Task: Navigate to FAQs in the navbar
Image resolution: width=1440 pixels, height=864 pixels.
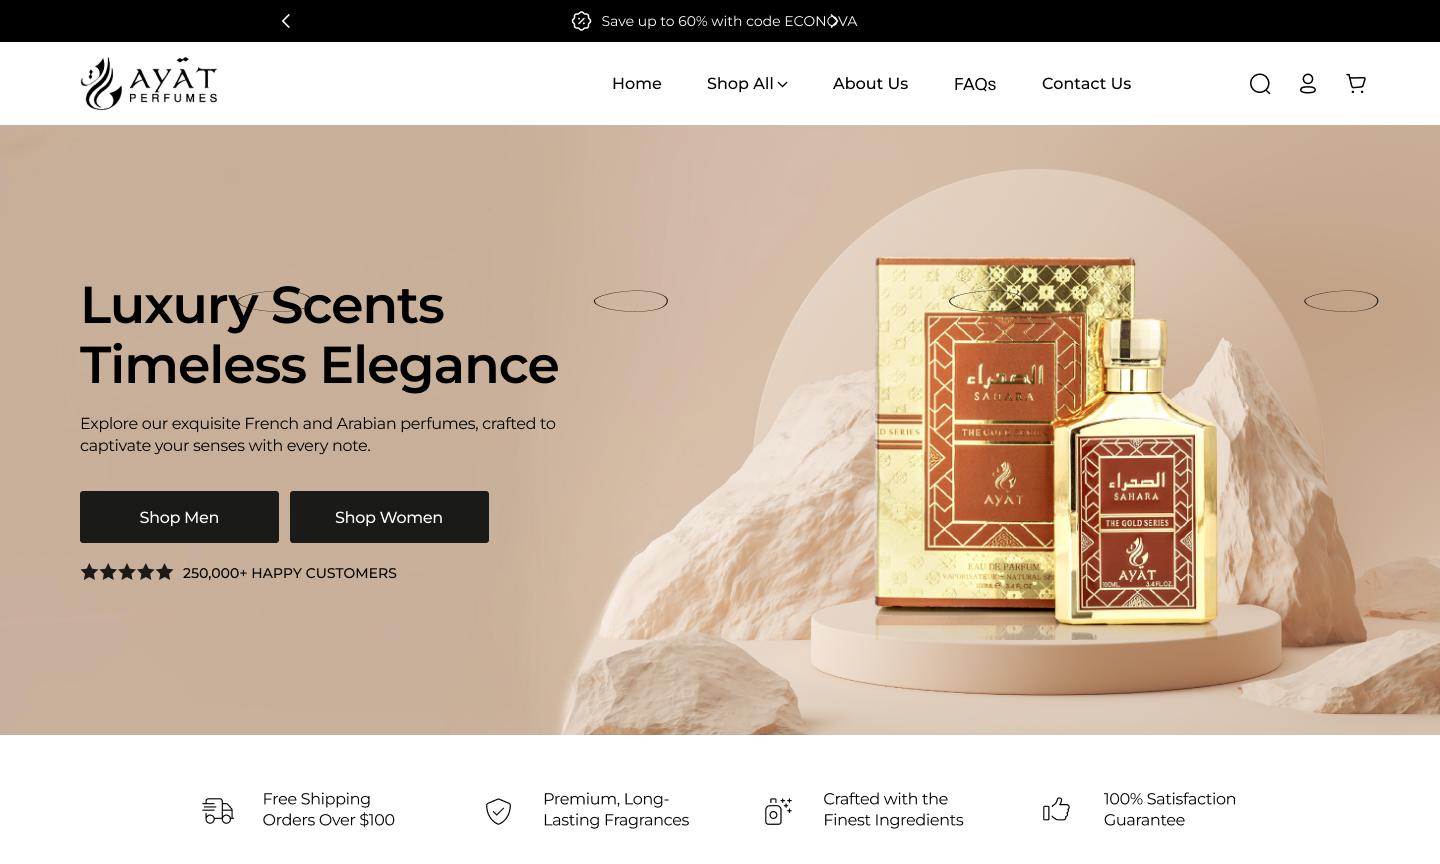Action: [975, 84]
